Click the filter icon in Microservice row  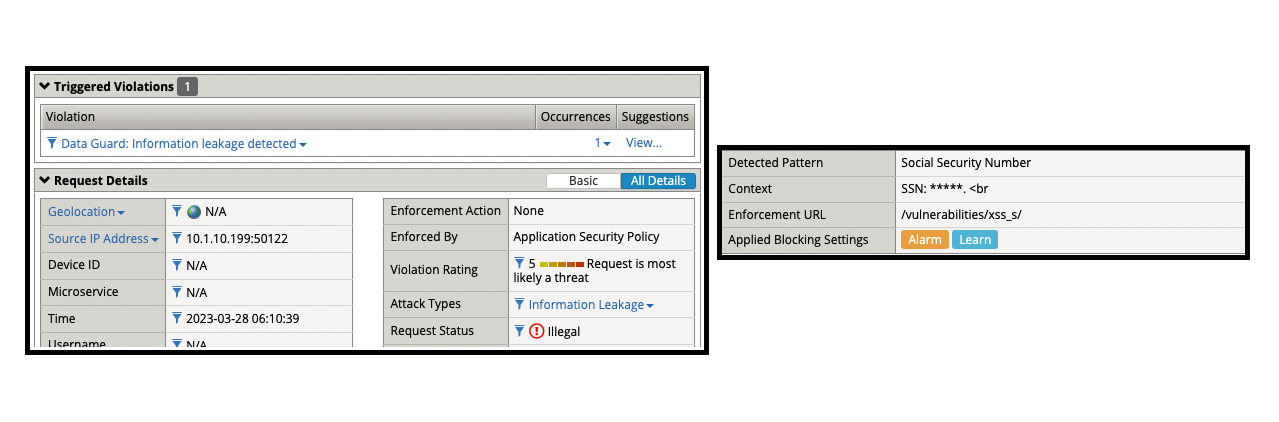point(177,292)
